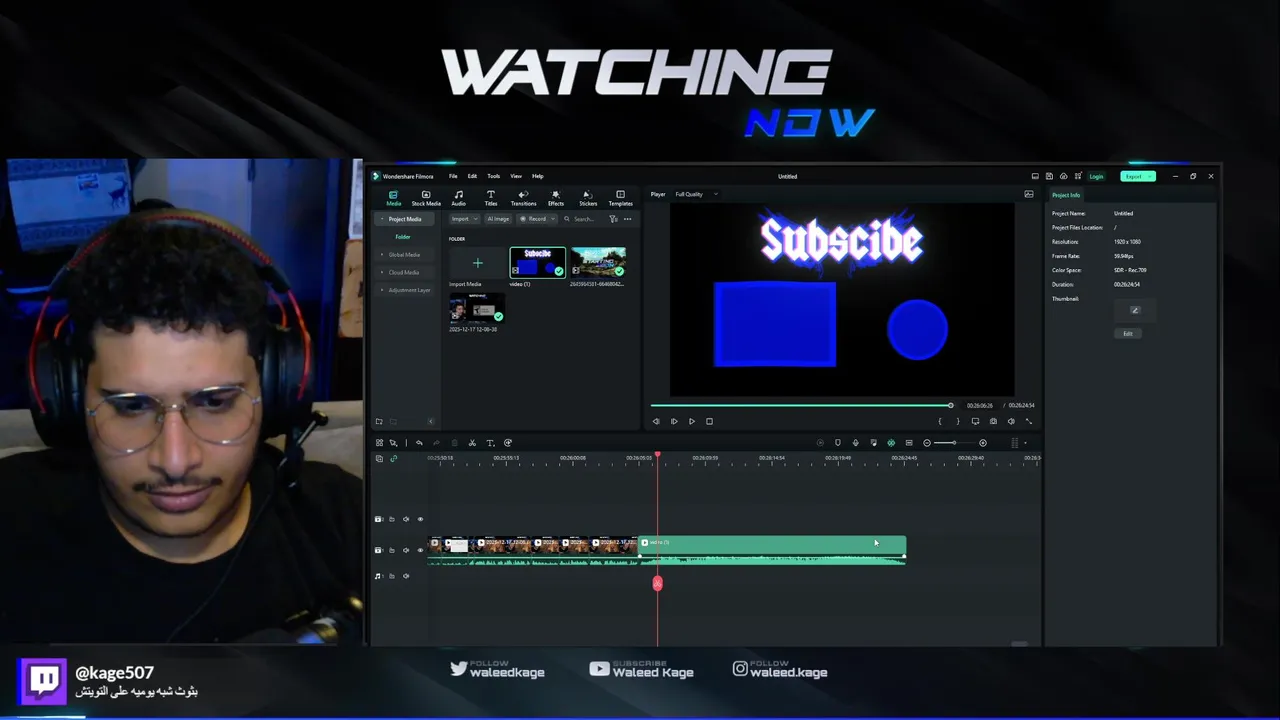Click the timeline zoom in plus button
The width and height of the screenshot is (1280, 720).
982,443
